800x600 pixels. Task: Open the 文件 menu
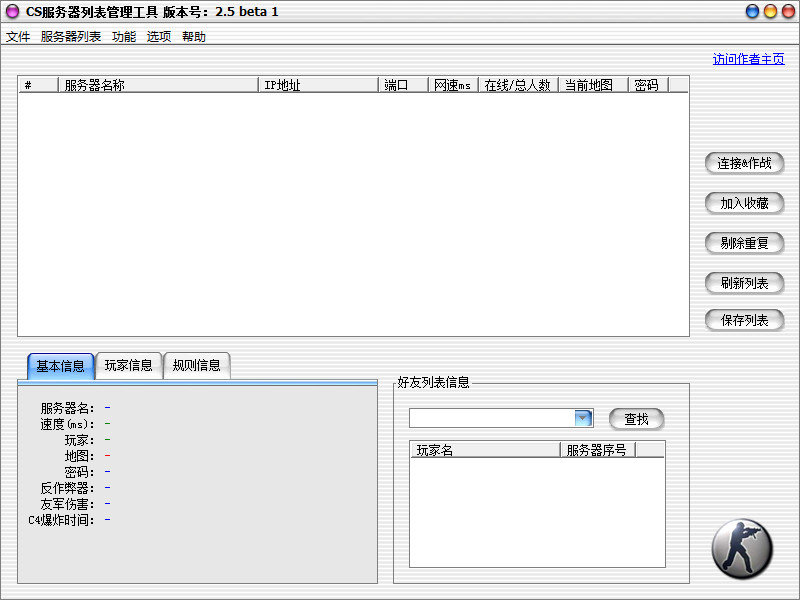tap(17, 36)
